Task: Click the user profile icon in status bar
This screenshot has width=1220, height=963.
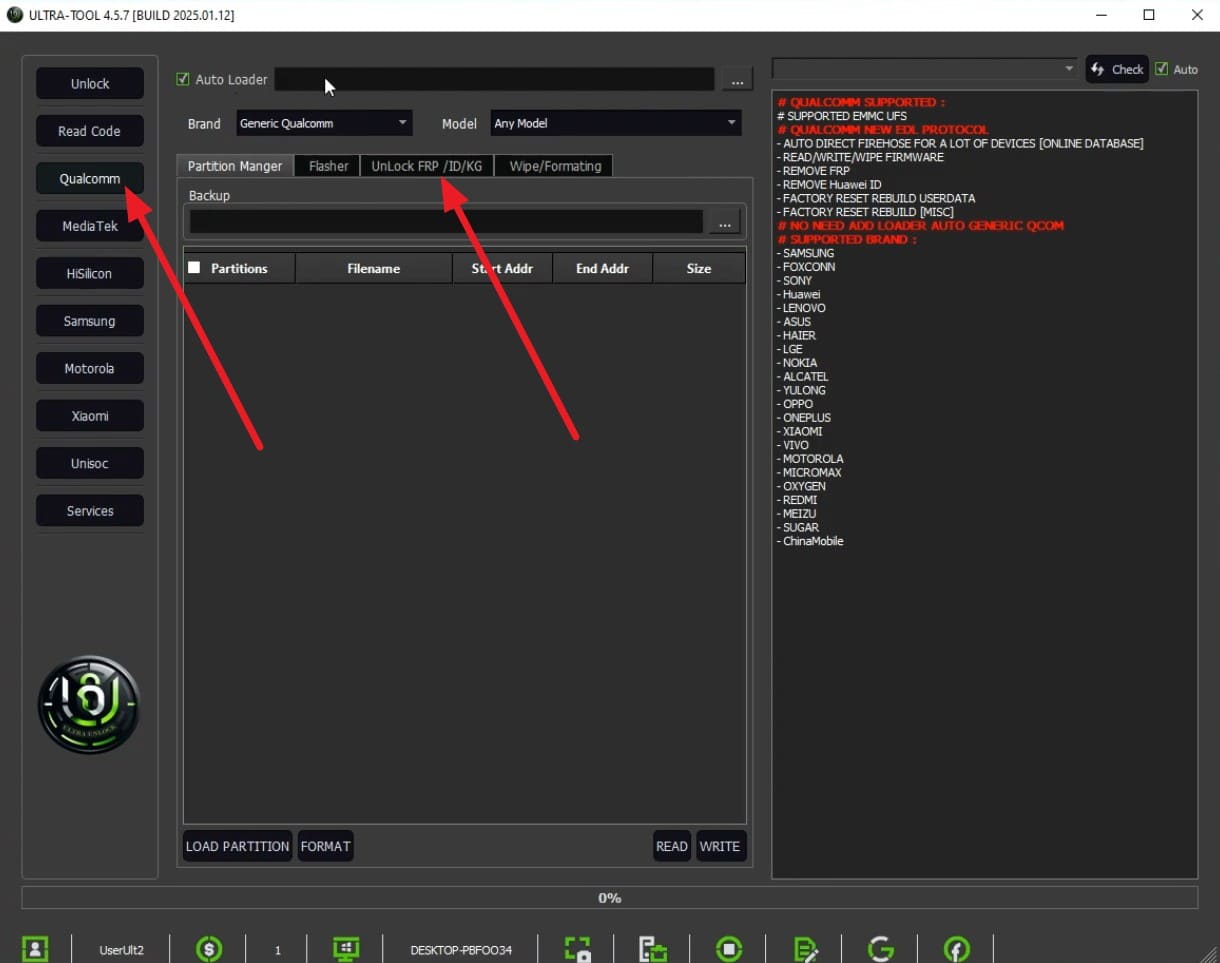Action: point(35,948)
